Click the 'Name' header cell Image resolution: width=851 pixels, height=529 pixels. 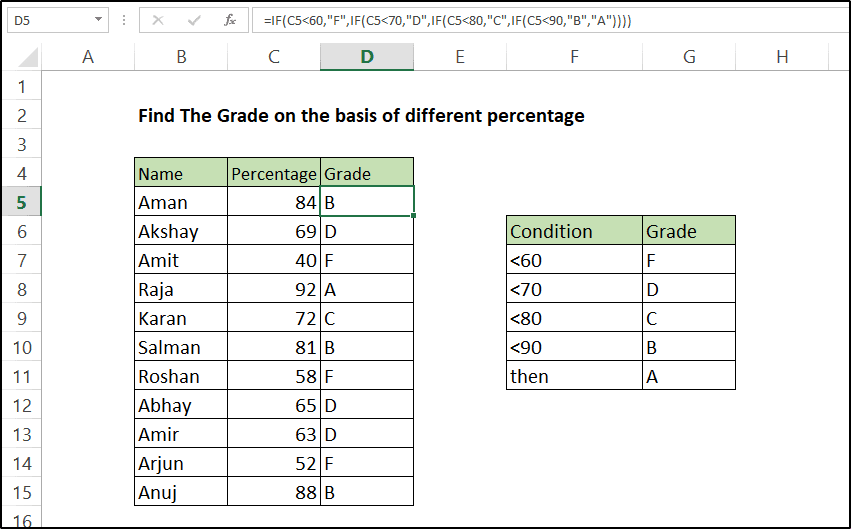pyautogui.click(x=181, y=173)
